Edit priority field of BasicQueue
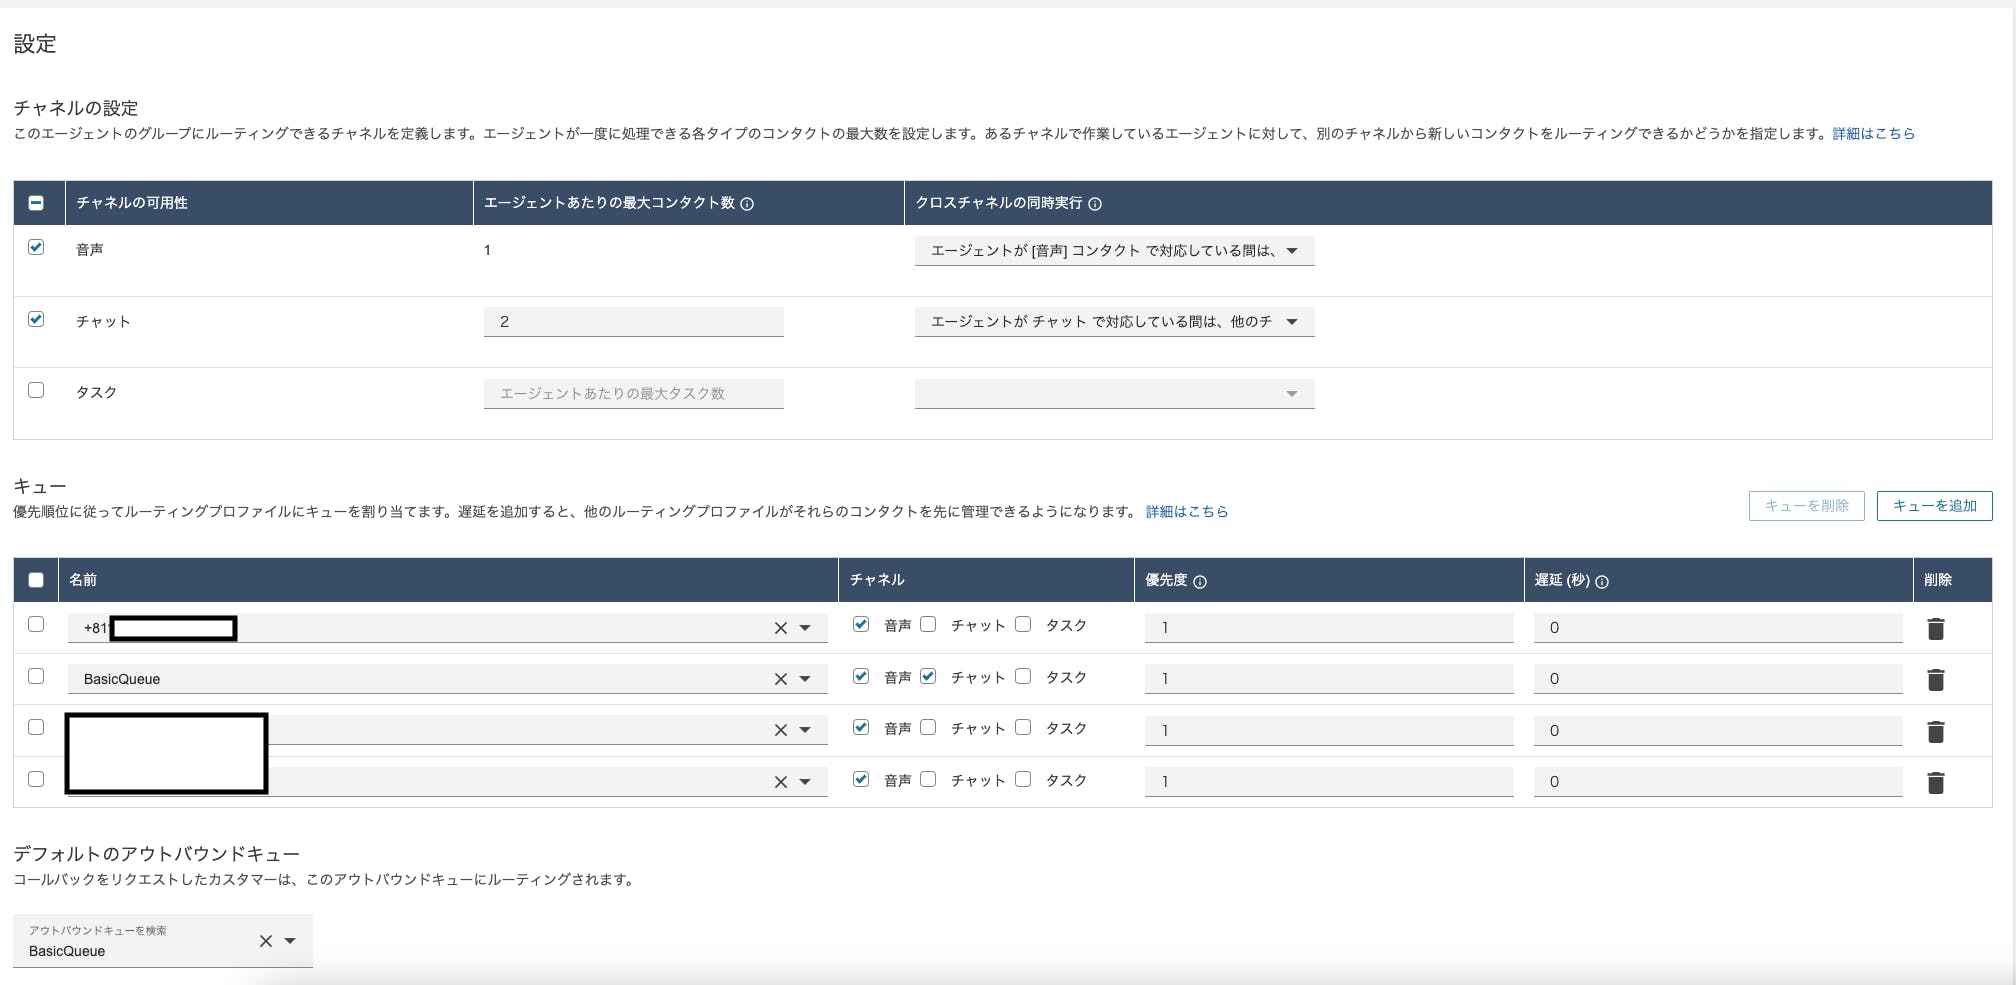This screenshot has width=2016, height=985. click(x=1328, y=679)
